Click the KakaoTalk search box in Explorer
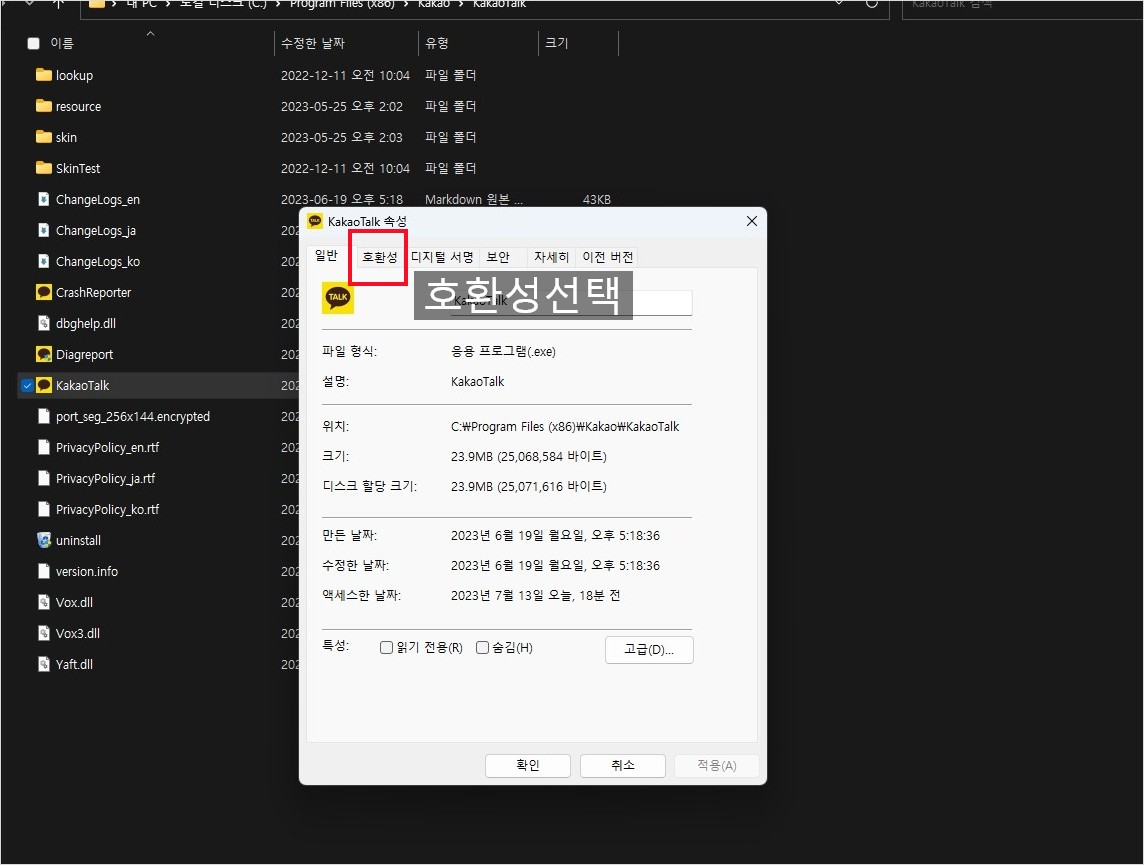Viewport: 1144px width, 865px height. pyautogui.click(x=1021, y=6)
